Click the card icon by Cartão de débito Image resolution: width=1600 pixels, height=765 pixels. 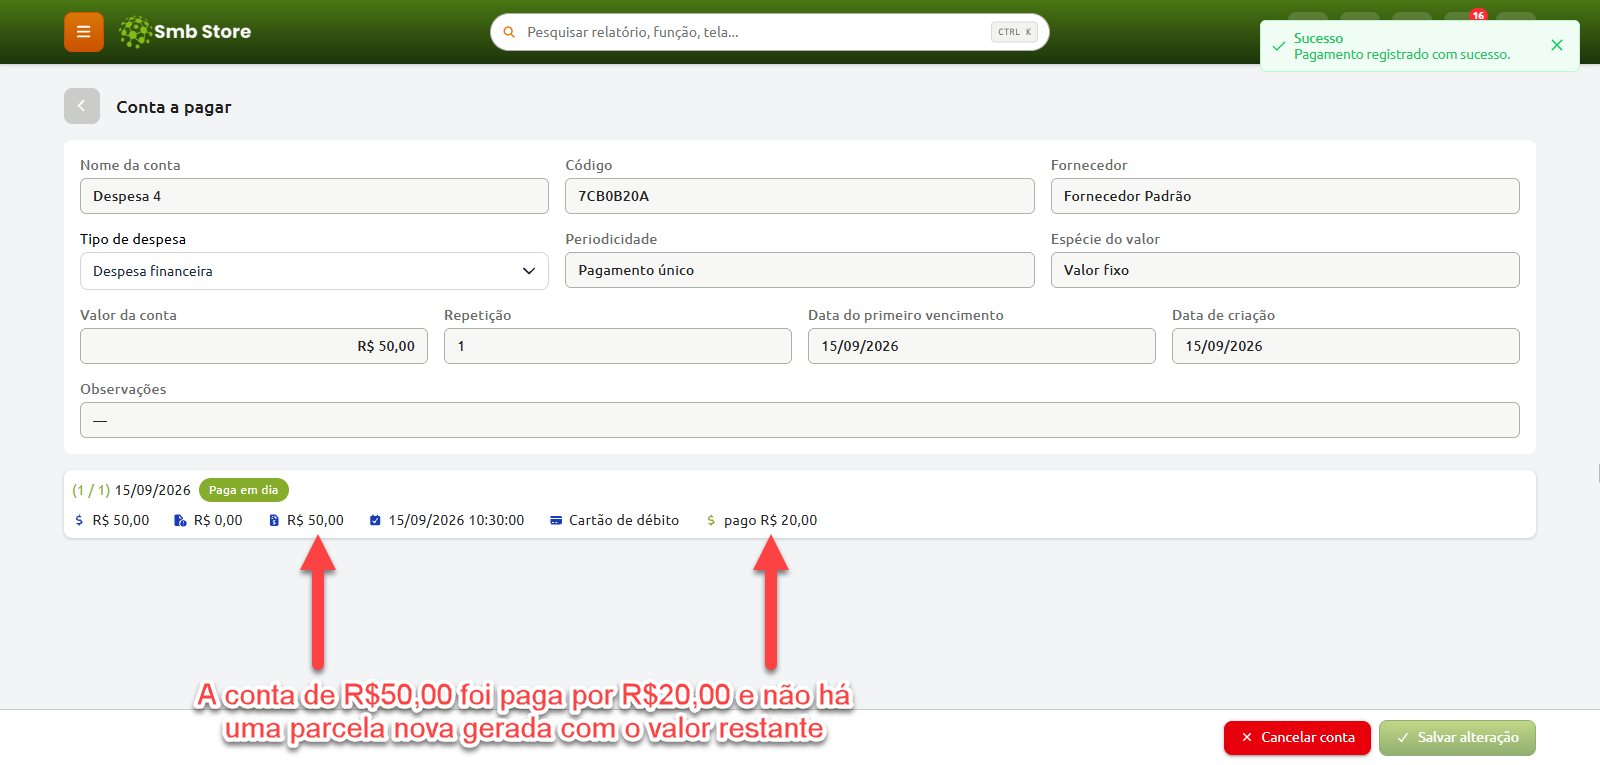[556, 520]
